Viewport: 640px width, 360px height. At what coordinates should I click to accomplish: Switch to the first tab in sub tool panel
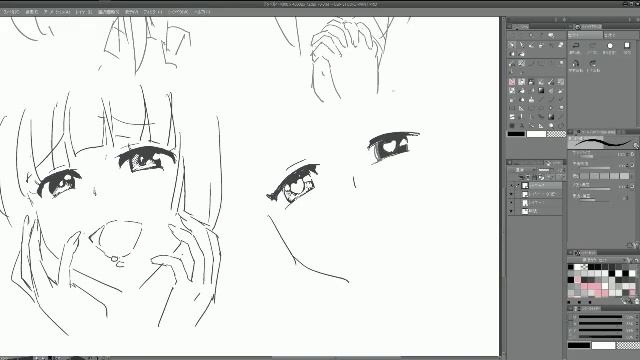(x=584, y=36)
